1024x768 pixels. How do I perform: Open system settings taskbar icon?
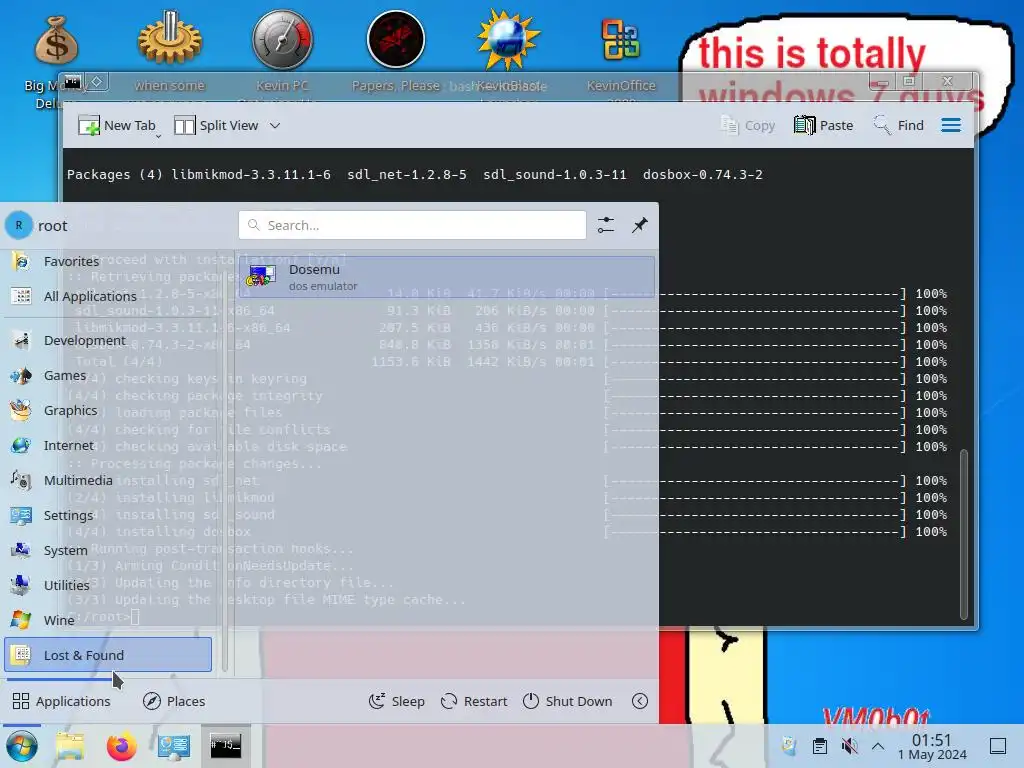click(174, 746)
